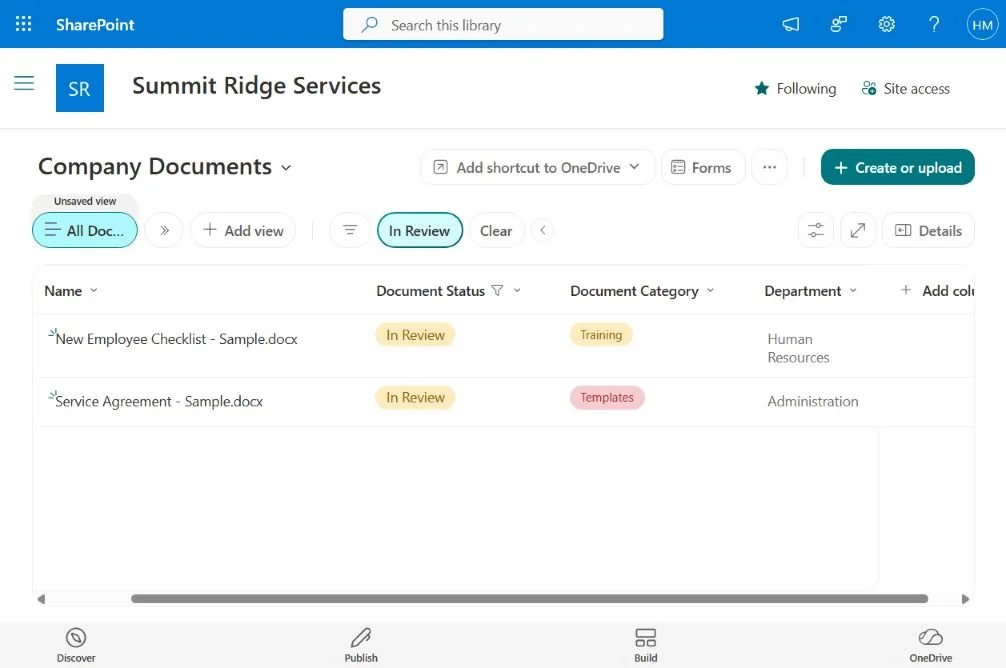Click In Review status of Service Agreement
The width and height of the screenshot is (1006, 668).
click(x=415, y=397)
